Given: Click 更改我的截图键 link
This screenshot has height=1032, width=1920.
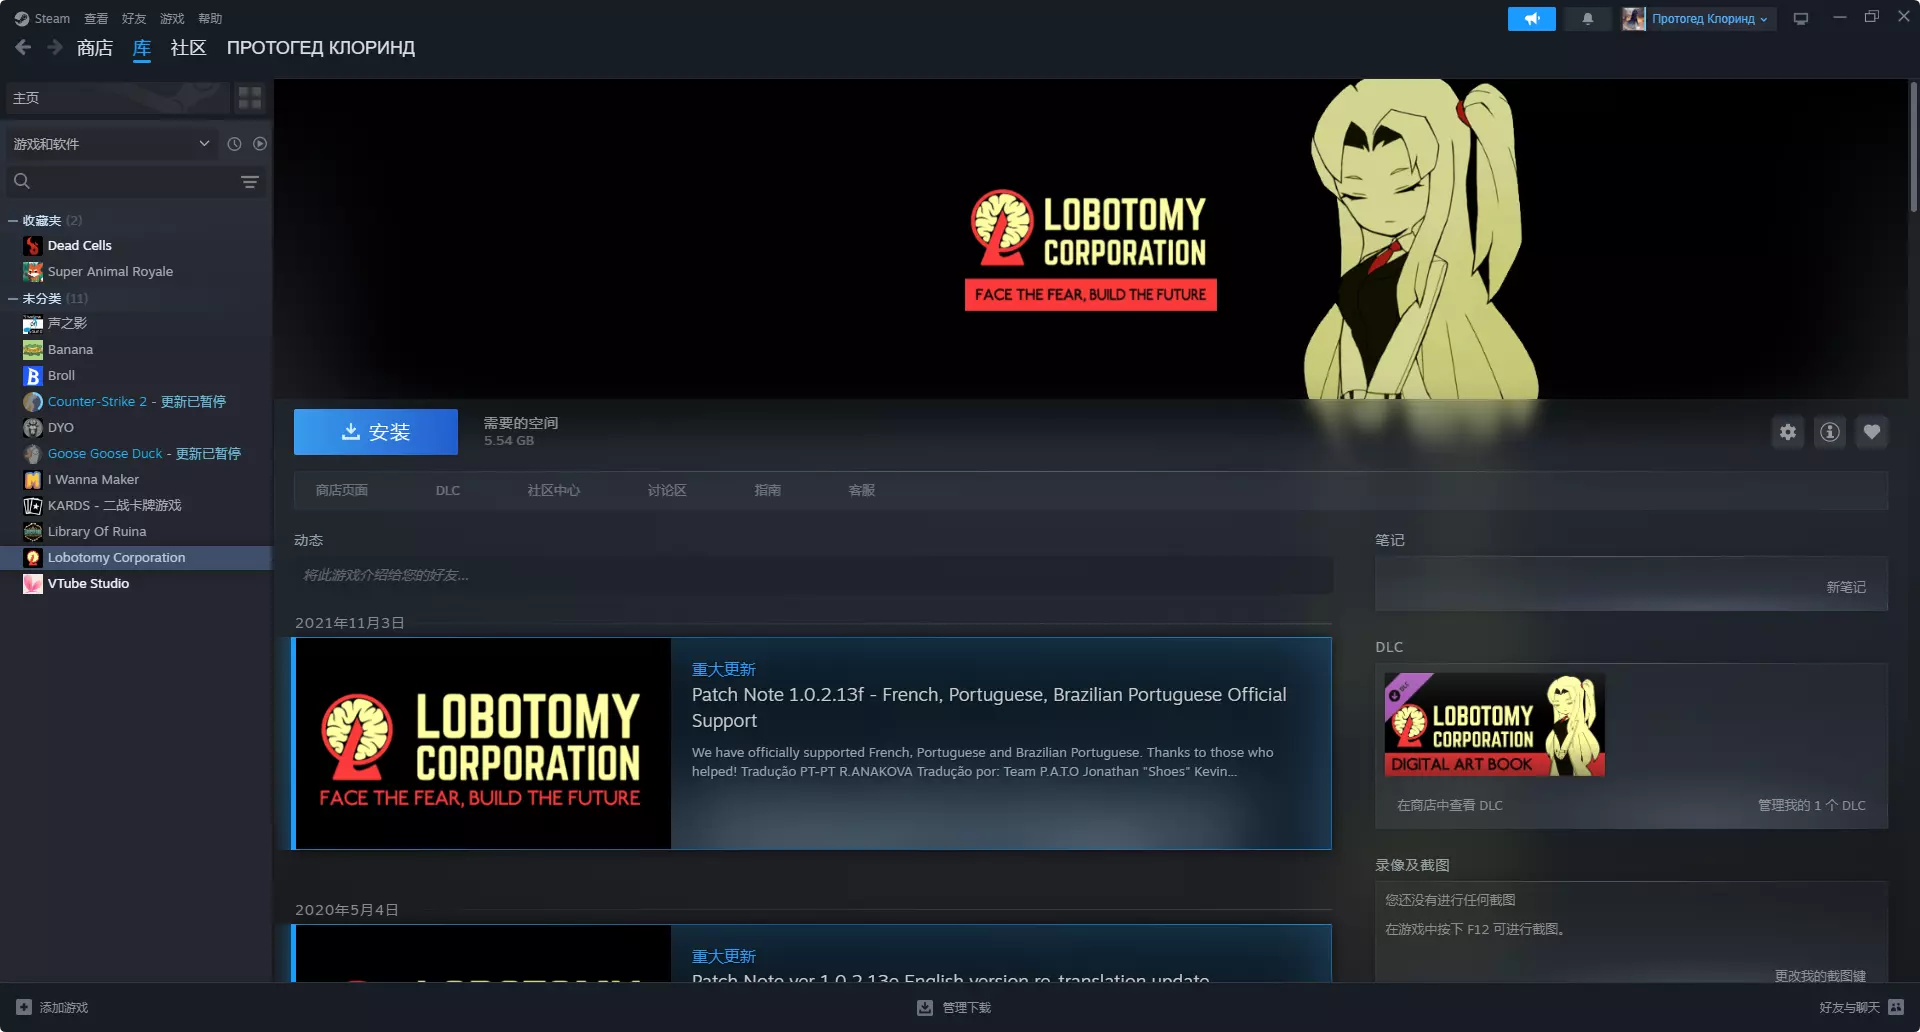Looking at the screenshot, I should [1821, 975].
